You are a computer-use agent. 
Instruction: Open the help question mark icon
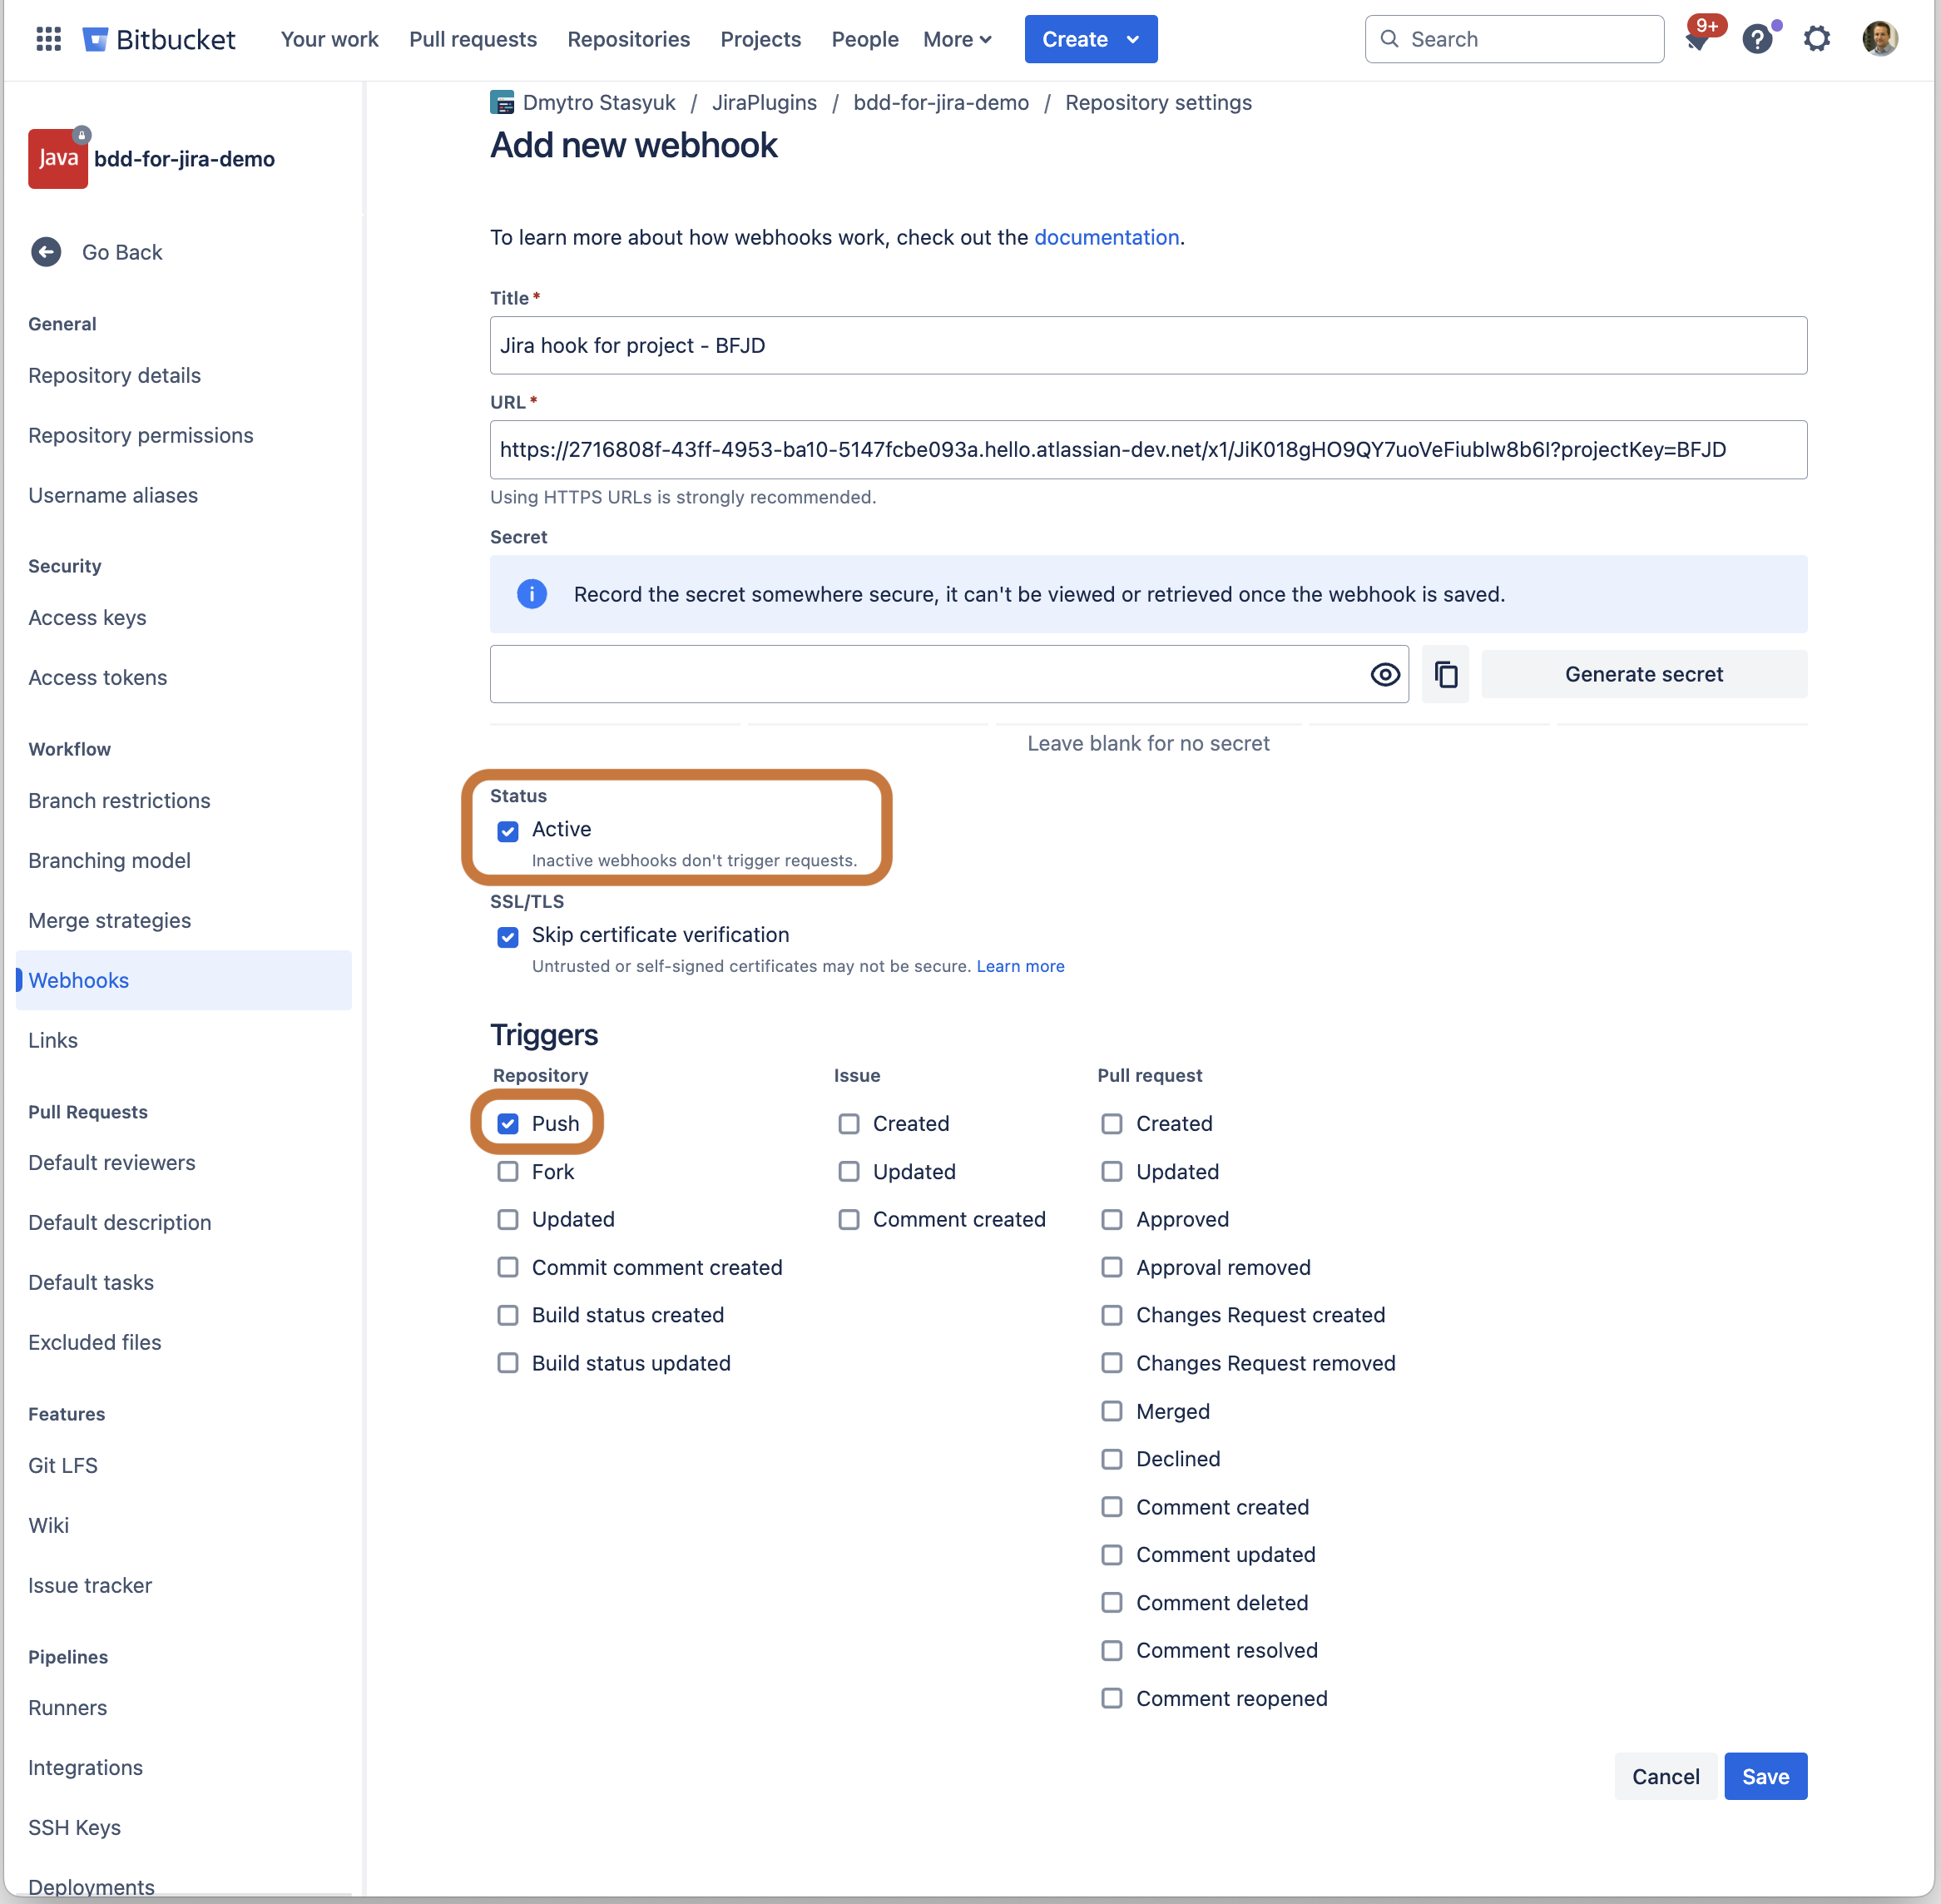[x=1757, y=39]
